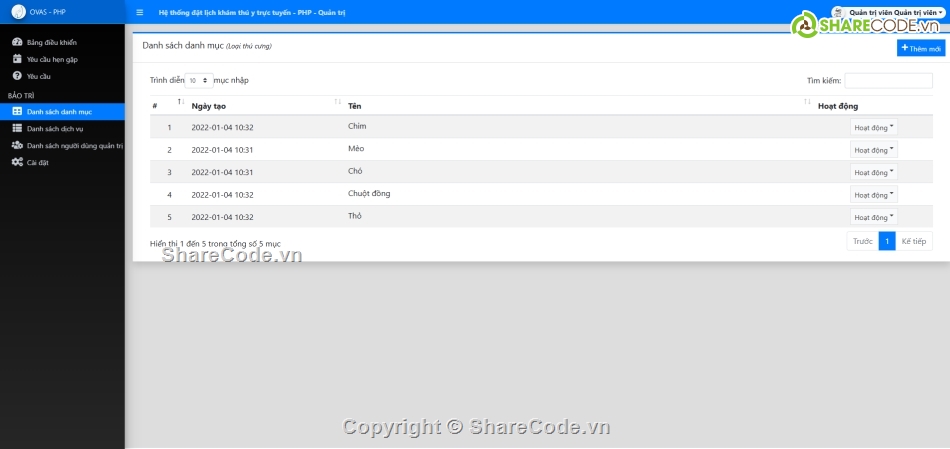Click the list icon beside Danh sách dịch vụ
Image resolution: width=950 pixels, height=449 pixels.
(x=17, y=129)
